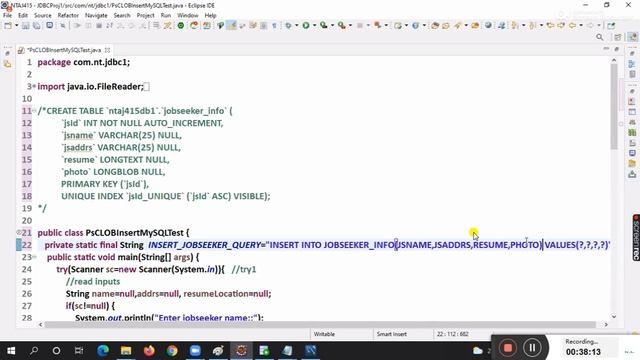Click the External Tools run icon
Image resolution: width=640 pixels, height=360 pixels.
(342, 26)
